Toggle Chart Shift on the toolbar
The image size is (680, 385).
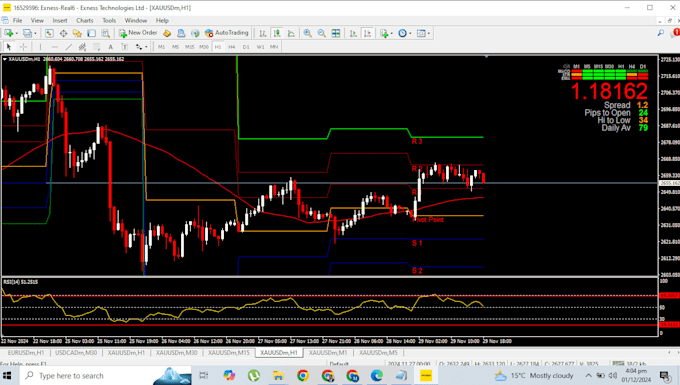(x=367, y=33)
